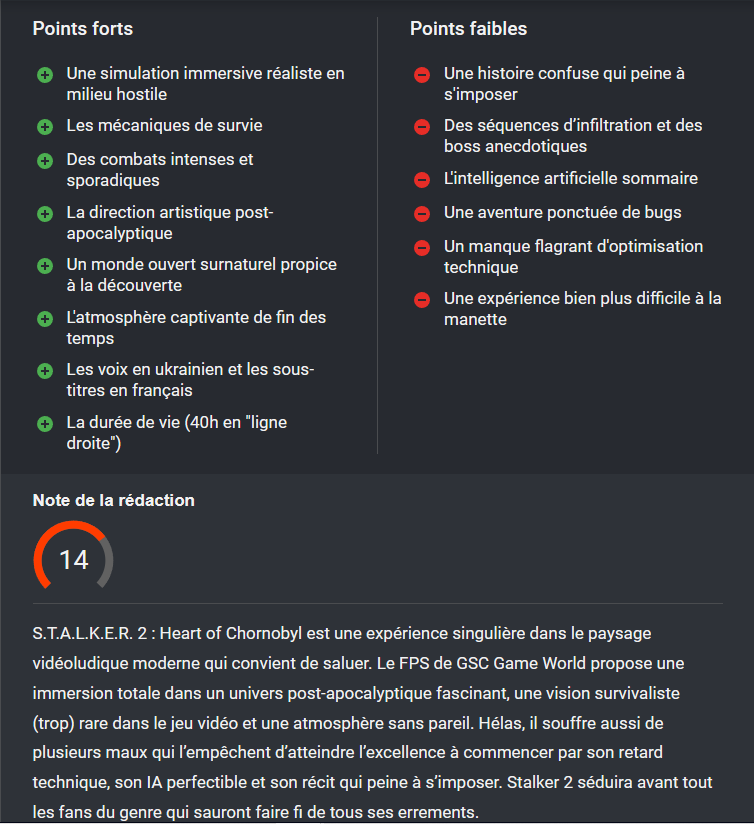
Task: Click the plus icon next to "Les mécaniques de survie"
Action: click(45, 127)
